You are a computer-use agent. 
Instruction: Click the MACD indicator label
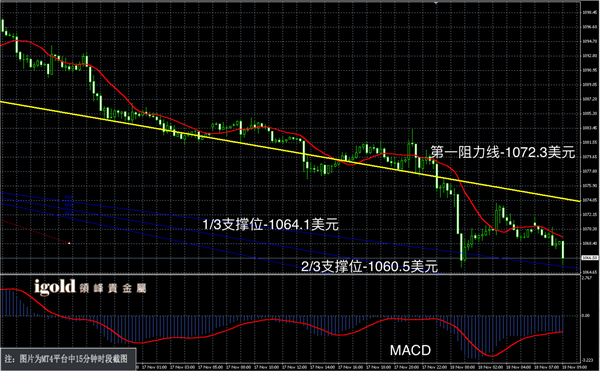[x=410, y=350]
